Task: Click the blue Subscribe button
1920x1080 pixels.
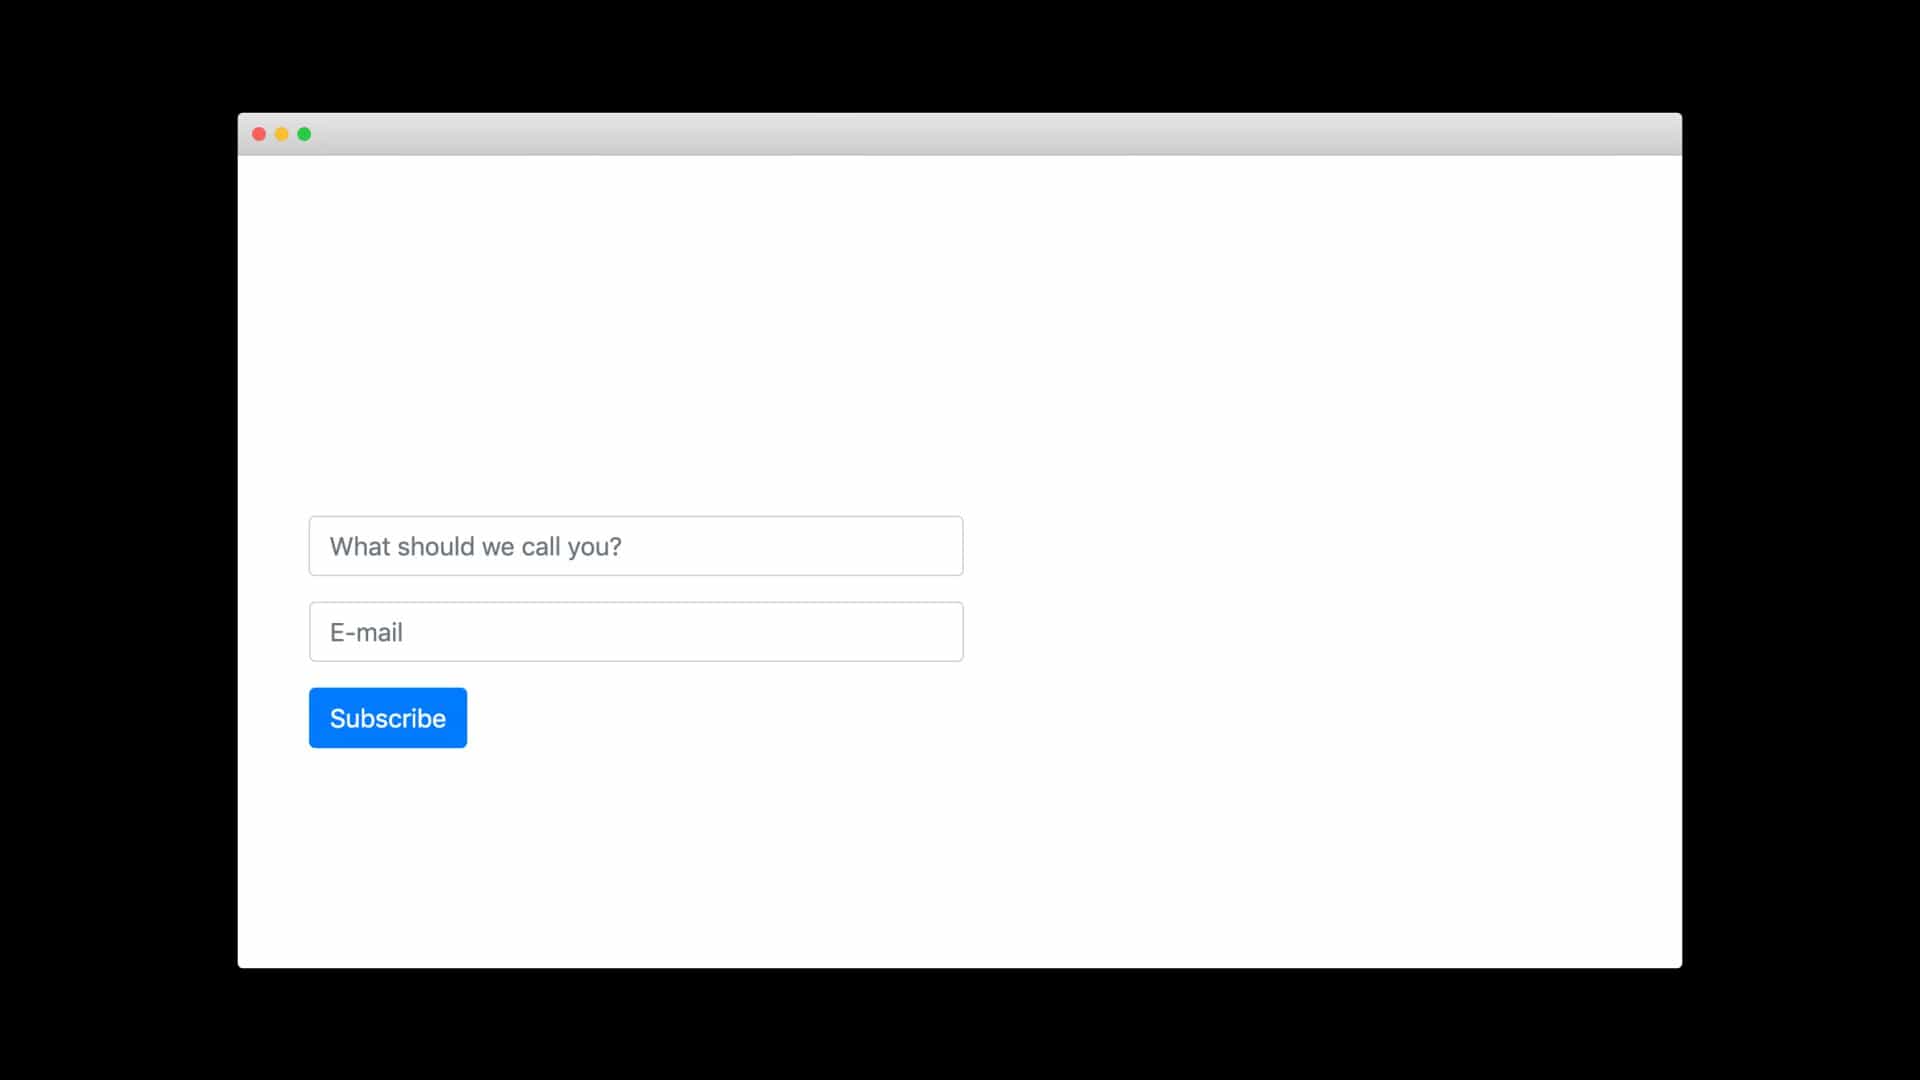Action: (x=388, y=718)
